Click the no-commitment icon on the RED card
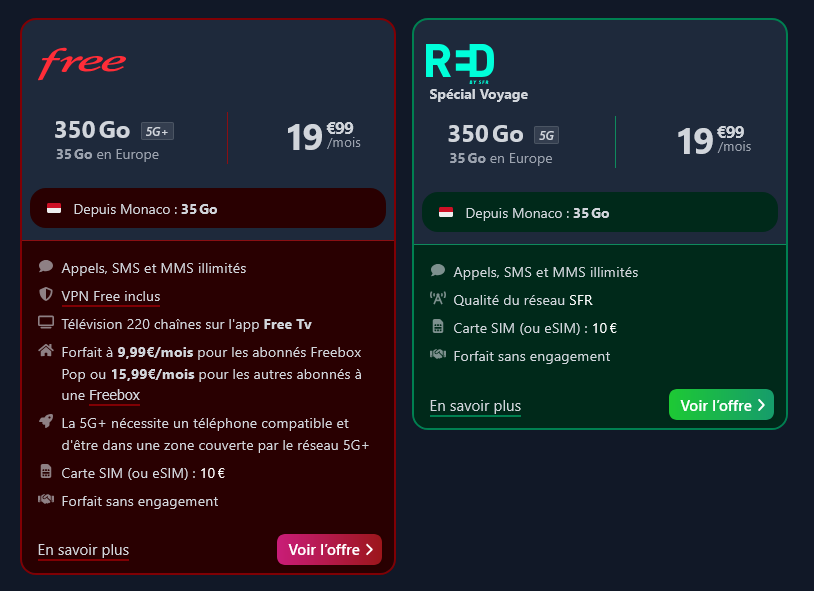 click(436, 355)
